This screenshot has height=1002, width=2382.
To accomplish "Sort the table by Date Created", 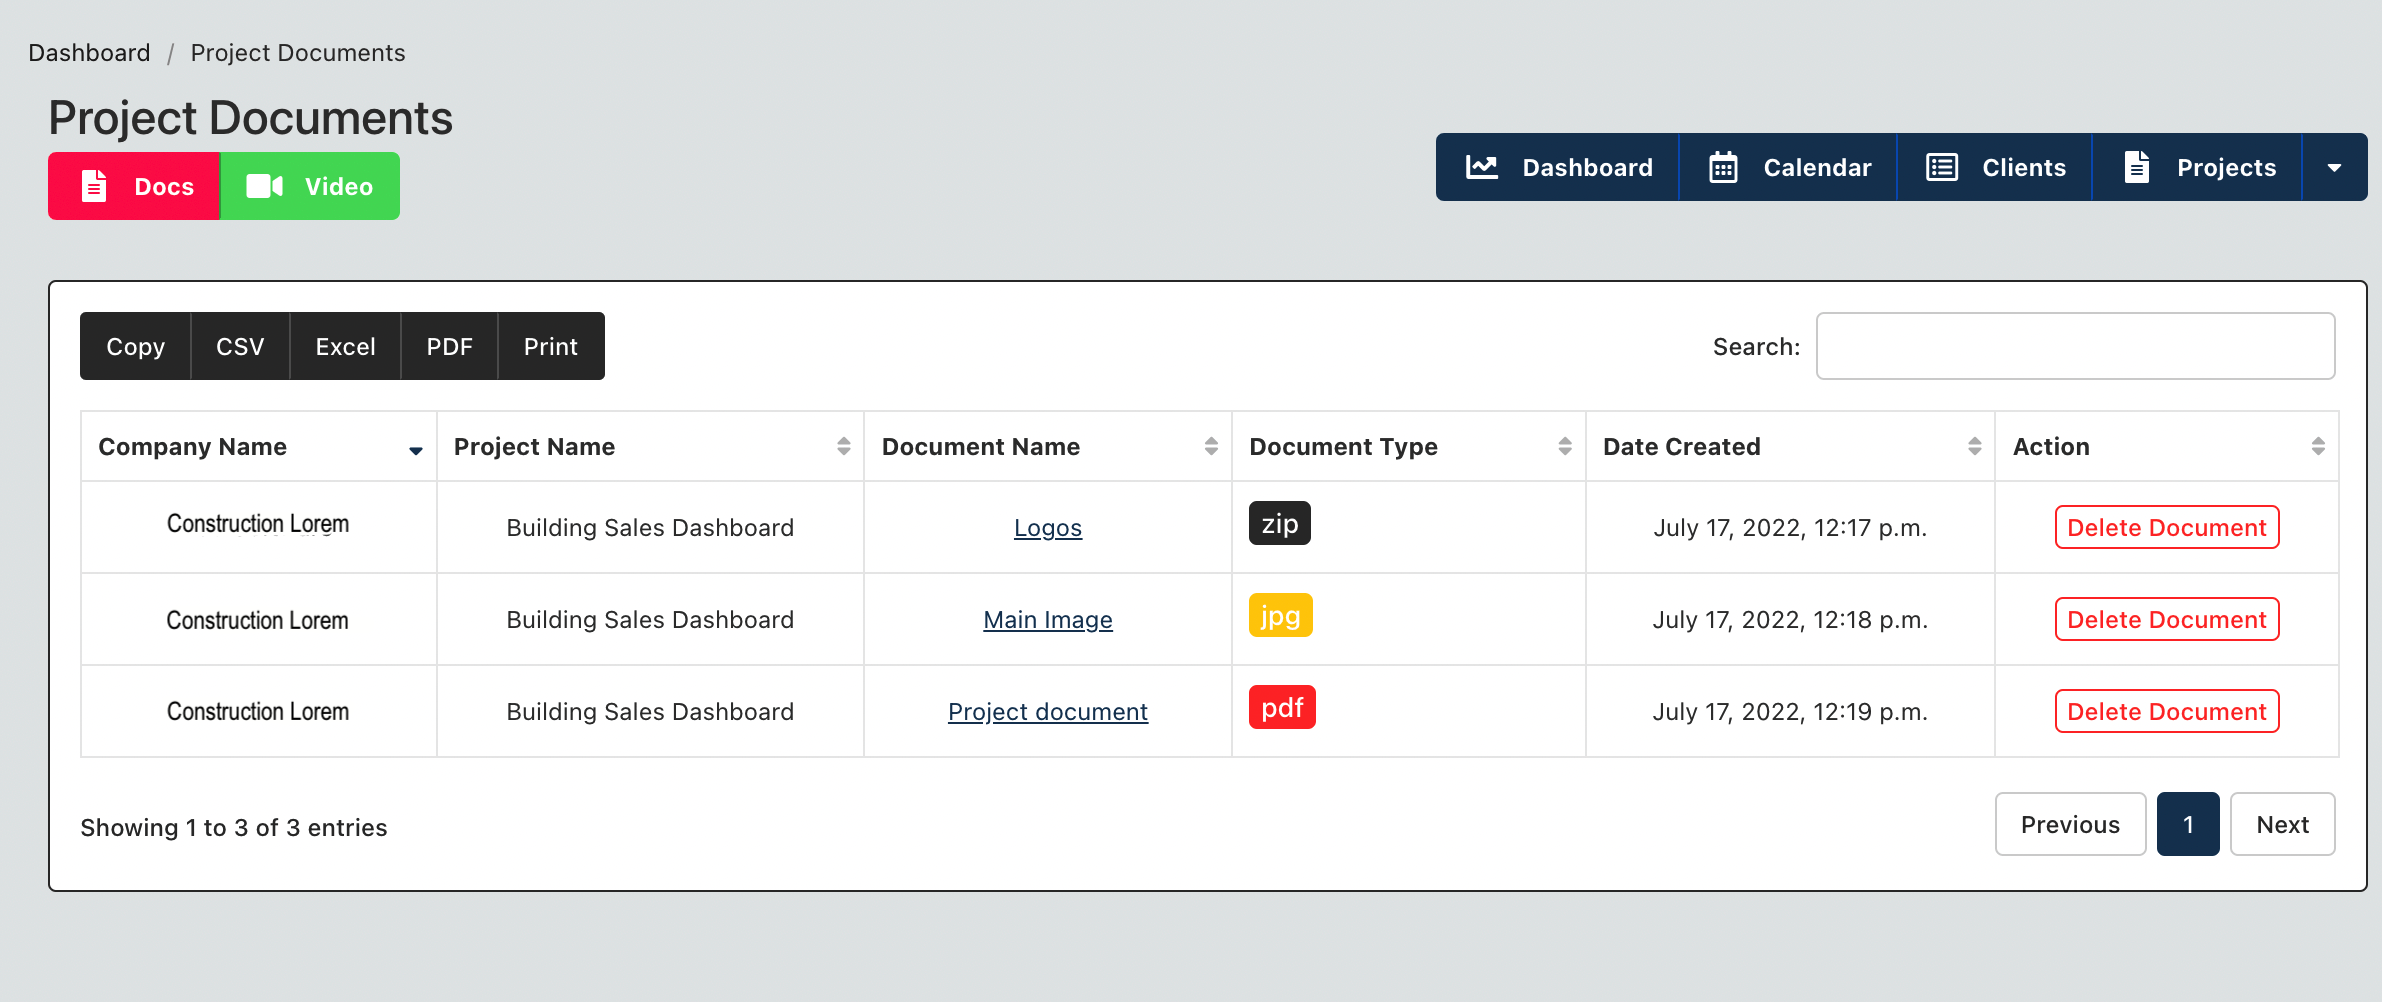I will 1791,446.
